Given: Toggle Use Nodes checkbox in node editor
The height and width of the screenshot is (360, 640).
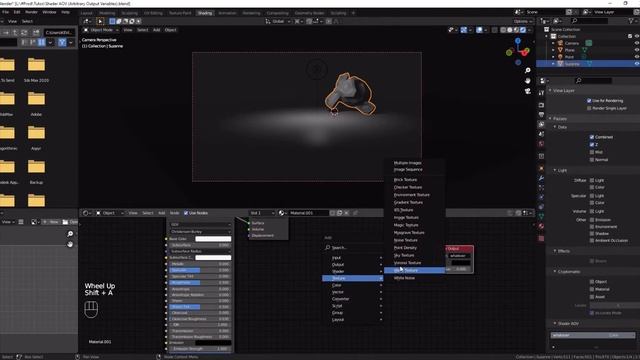Looking at the screenshot, I should 186,213.
